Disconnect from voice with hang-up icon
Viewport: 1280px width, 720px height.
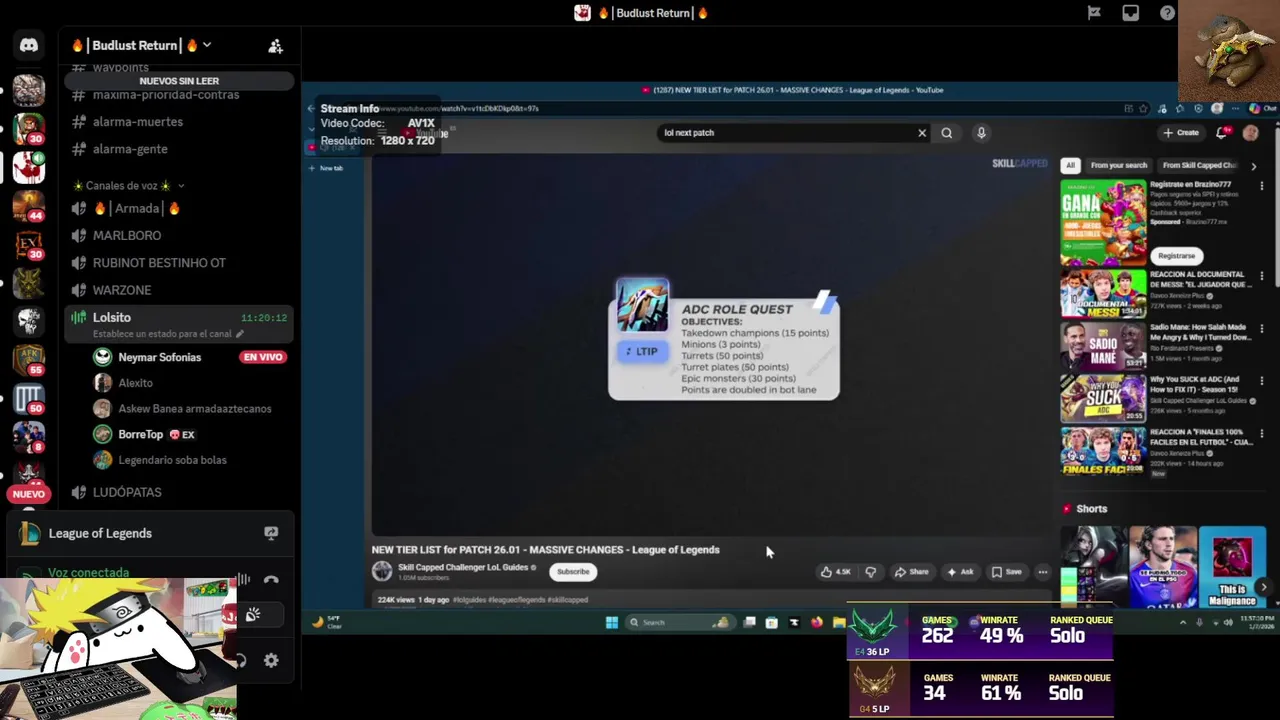pos(271,580)
